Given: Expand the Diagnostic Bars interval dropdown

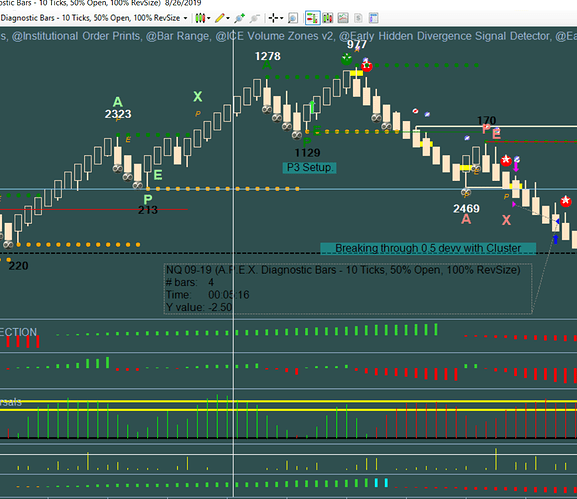Looking at the screenshot, I should (185, 18).
